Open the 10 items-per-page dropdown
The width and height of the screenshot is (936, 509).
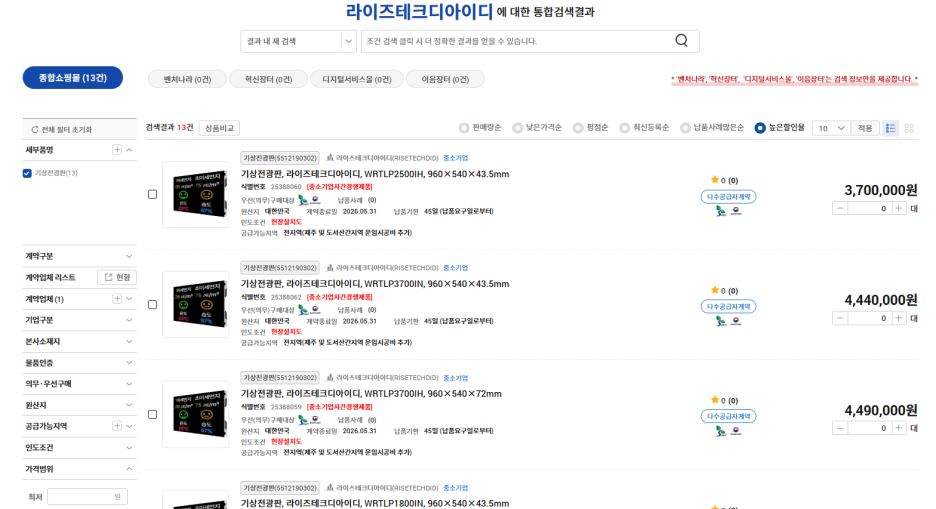[x=830, y=128]
